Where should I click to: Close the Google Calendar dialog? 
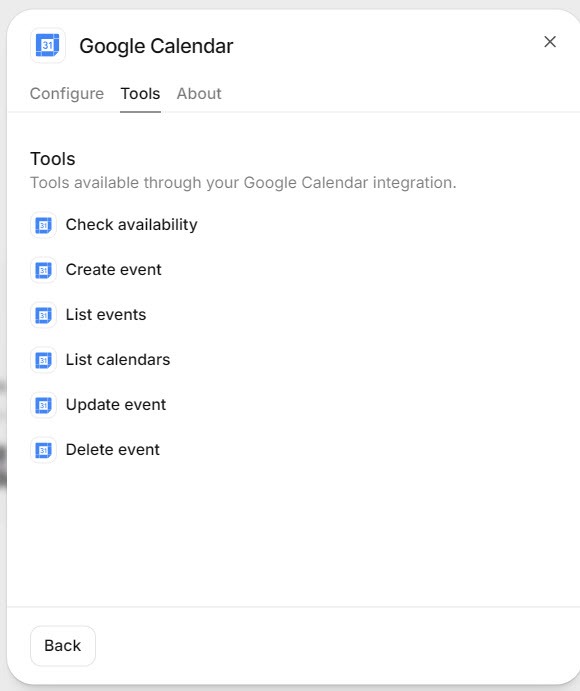tap(550, 42)
